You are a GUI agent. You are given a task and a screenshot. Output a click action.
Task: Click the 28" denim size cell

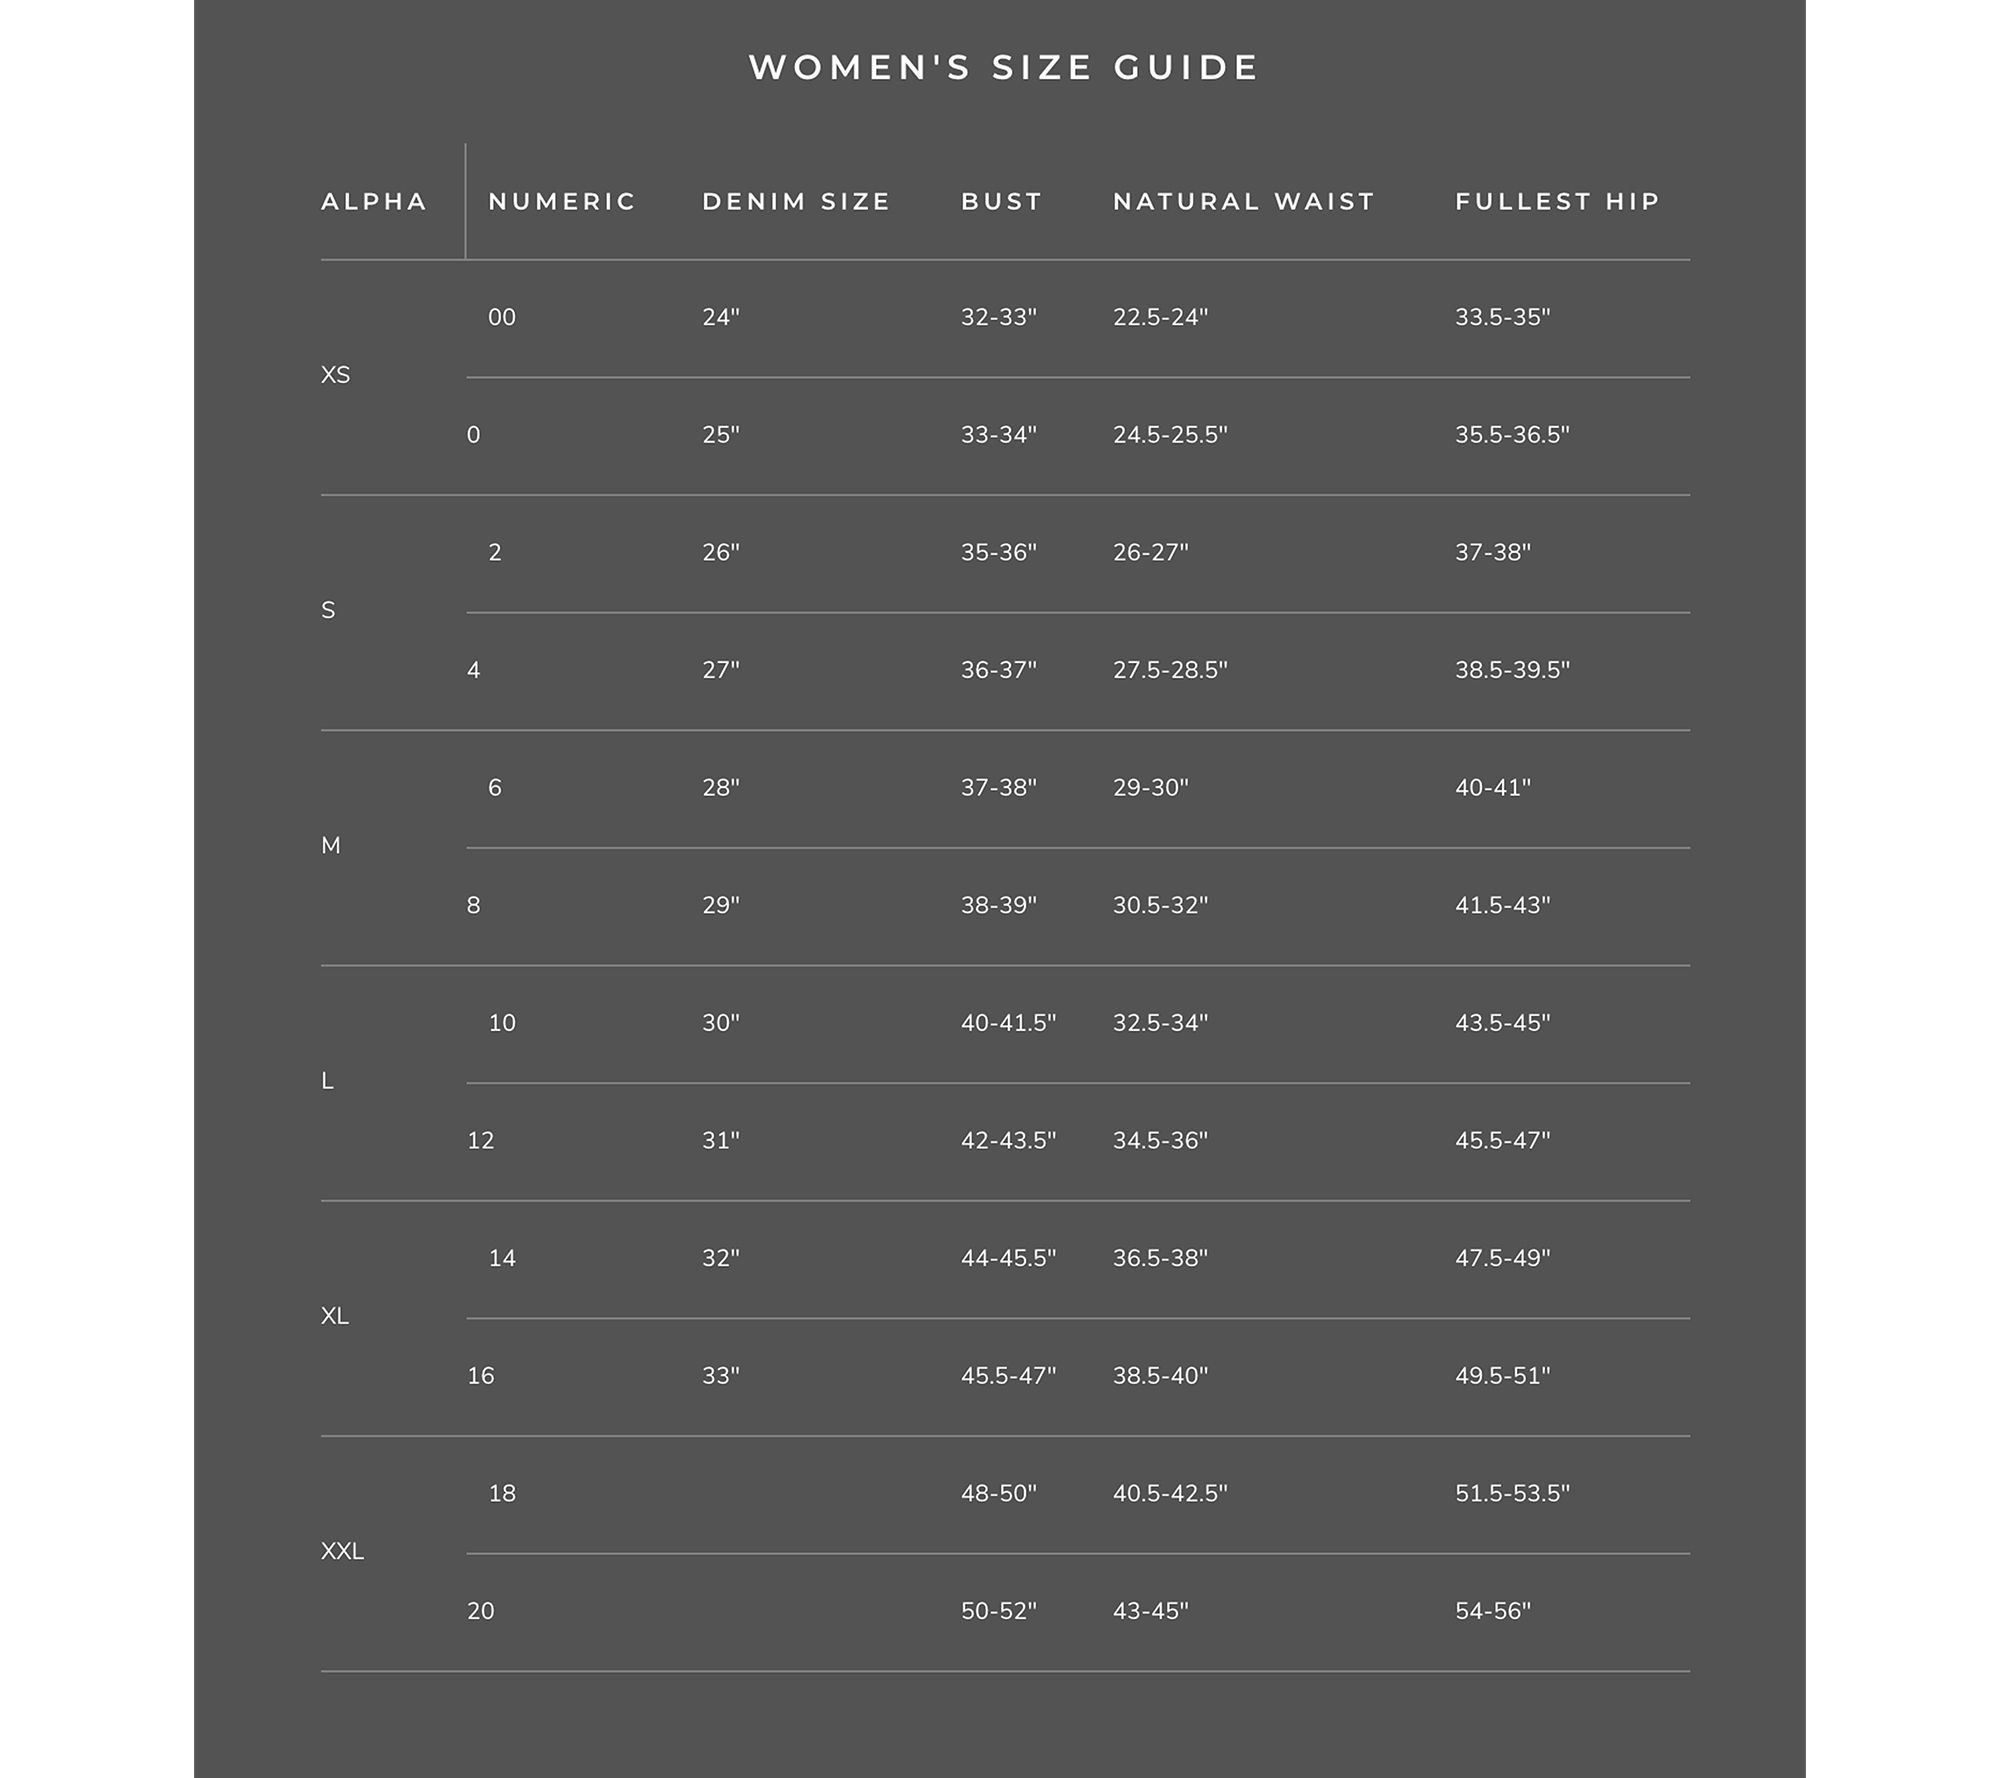[720, 788]
